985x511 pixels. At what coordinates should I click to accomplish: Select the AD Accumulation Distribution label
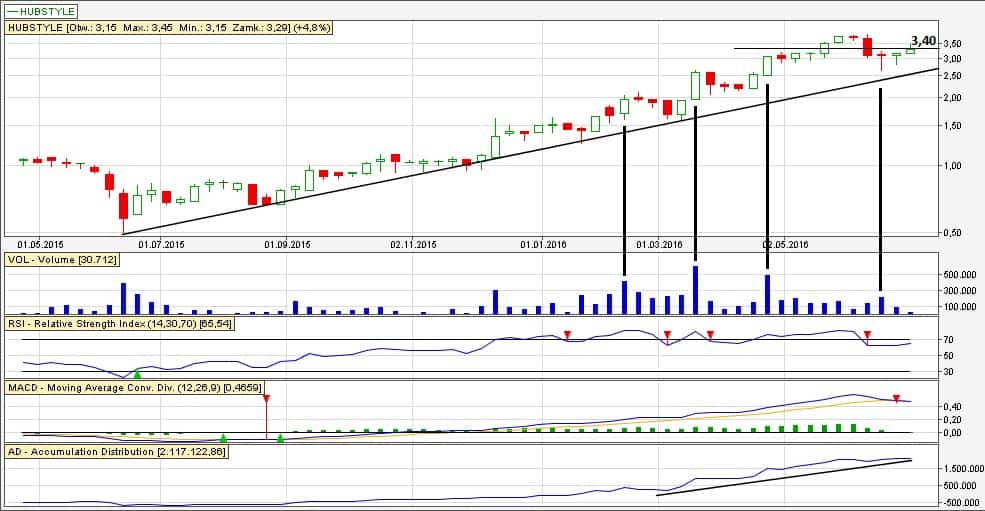point(117,452)
